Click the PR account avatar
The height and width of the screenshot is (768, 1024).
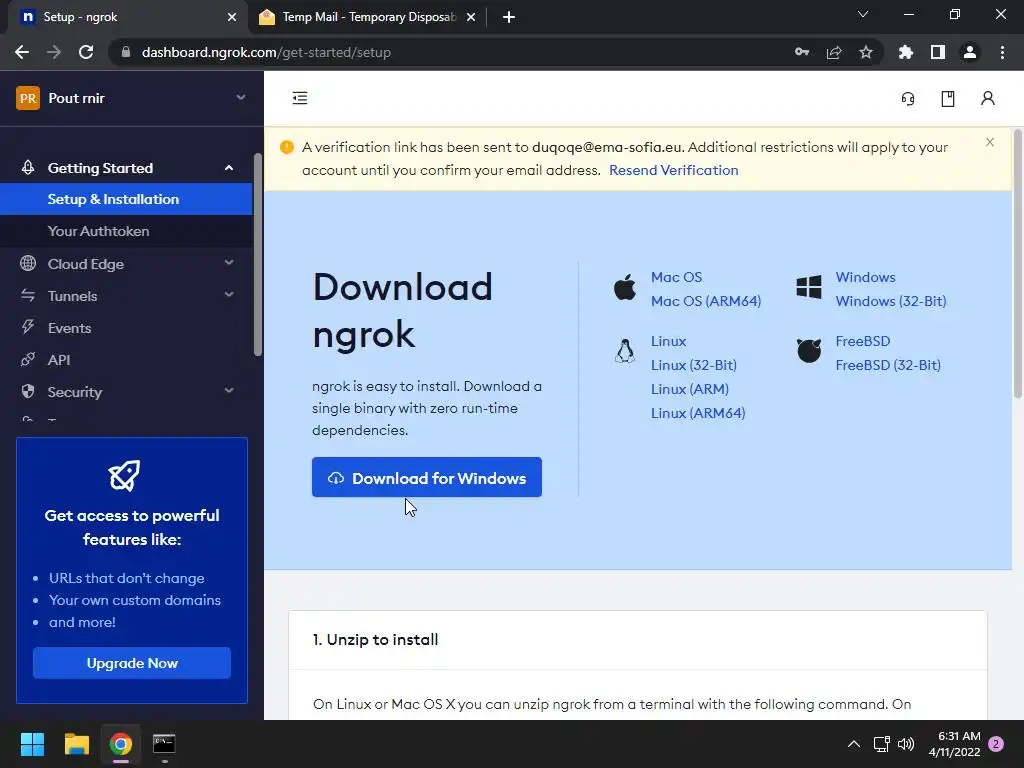(27, 99)
